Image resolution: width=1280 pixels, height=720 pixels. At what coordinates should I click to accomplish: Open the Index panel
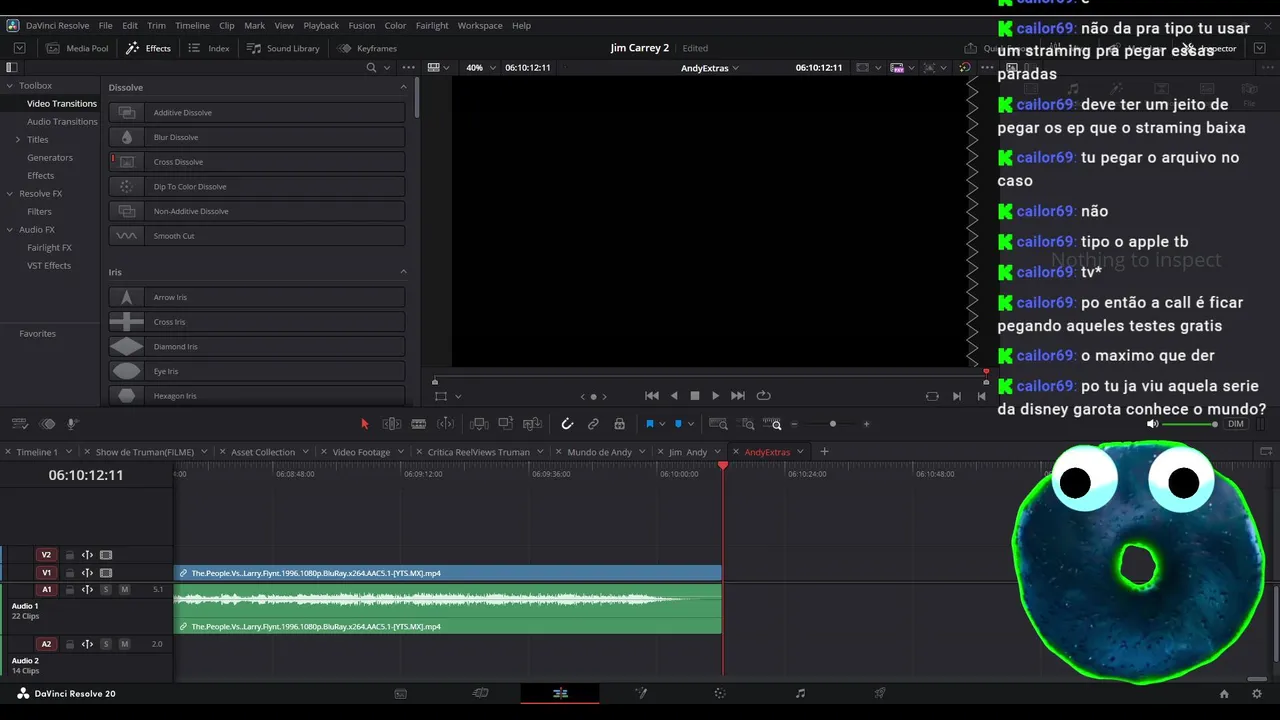tap(209, 48)
